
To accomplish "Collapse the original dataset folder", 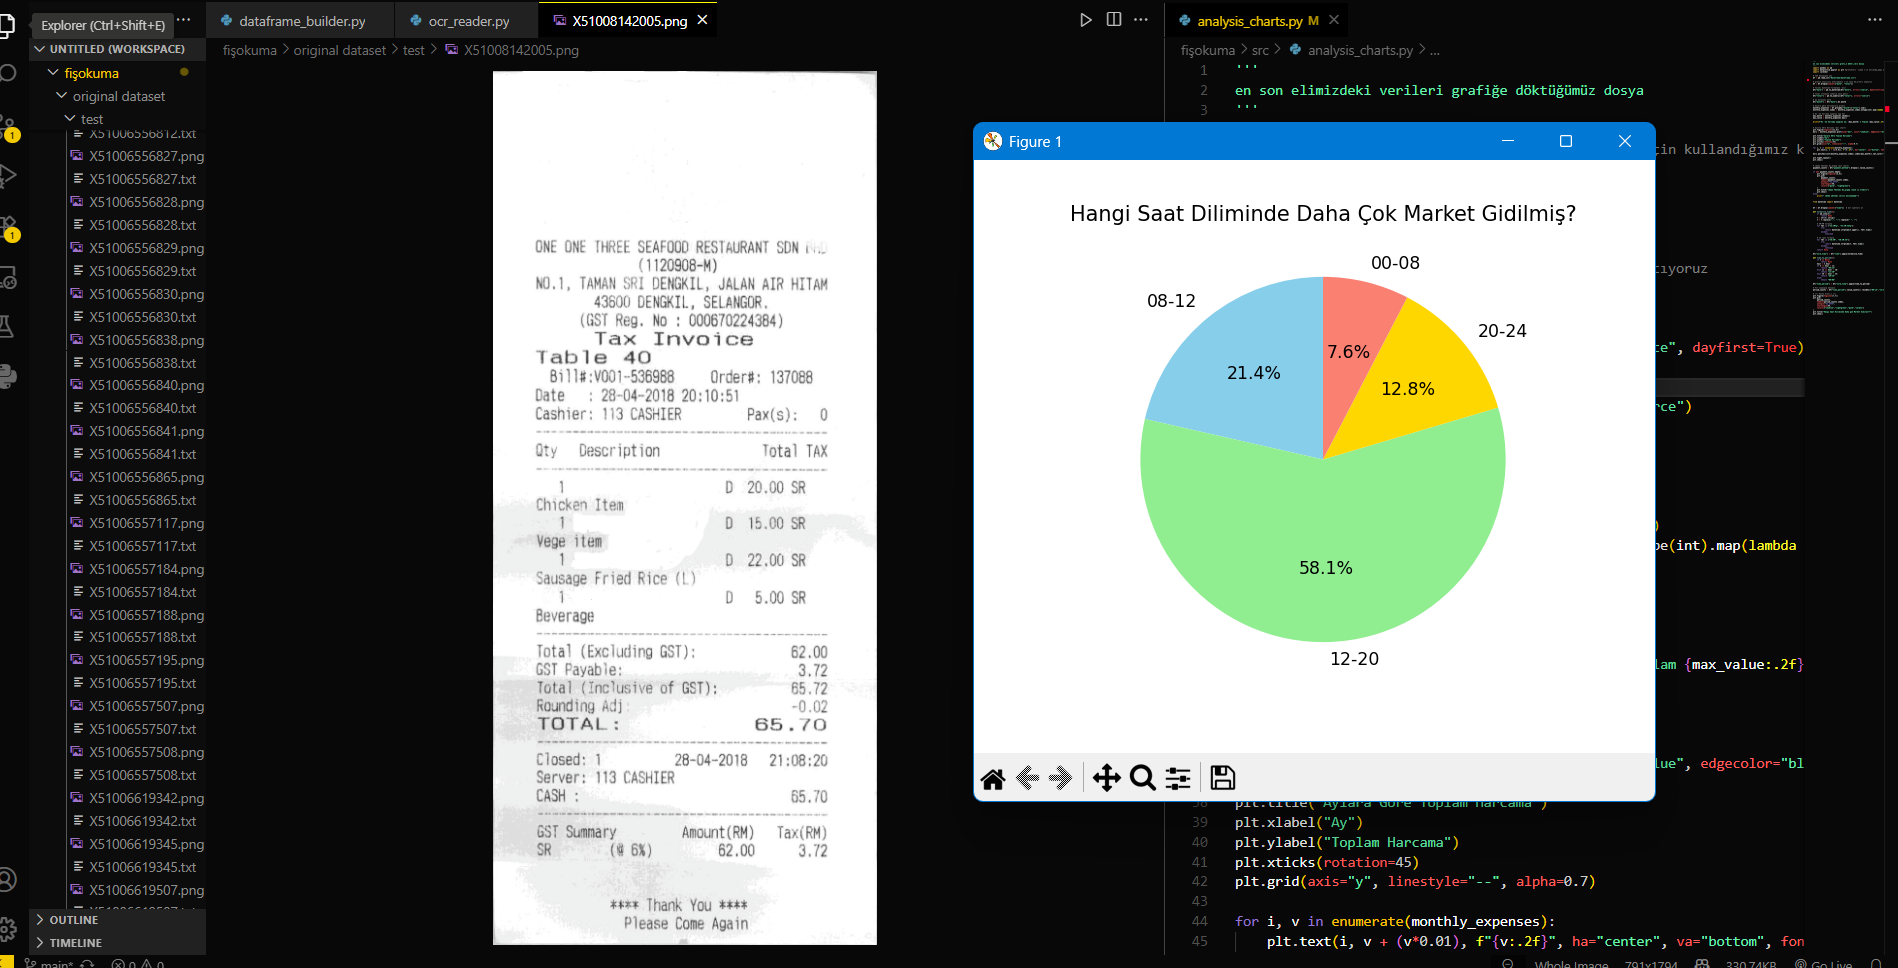I will tap(118, 96).
